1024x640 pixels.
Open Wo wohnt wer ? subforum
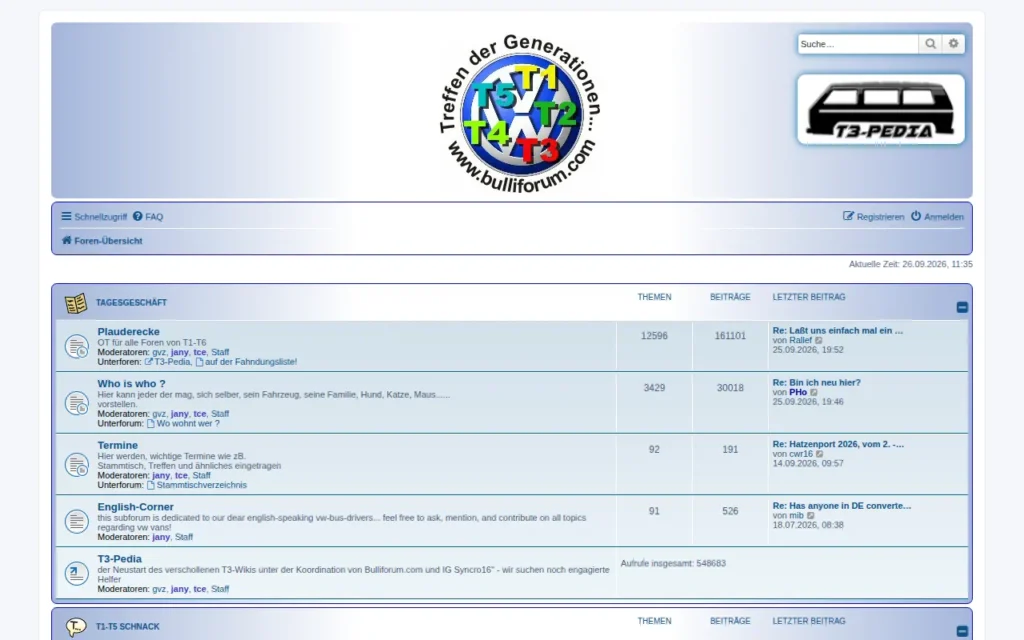coord(183,423)
